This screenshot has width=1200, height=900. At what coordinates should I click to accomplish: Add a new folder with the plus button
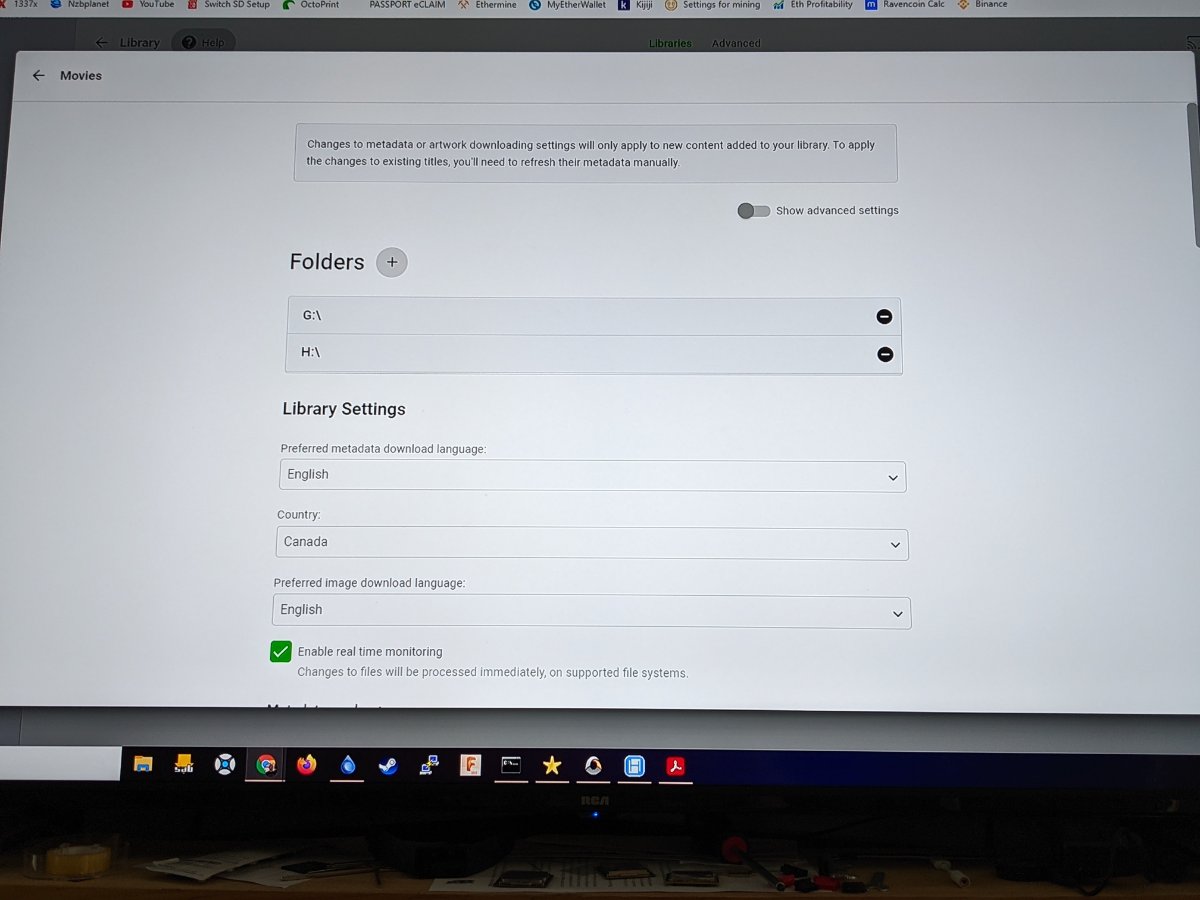(x=392, y=262)
